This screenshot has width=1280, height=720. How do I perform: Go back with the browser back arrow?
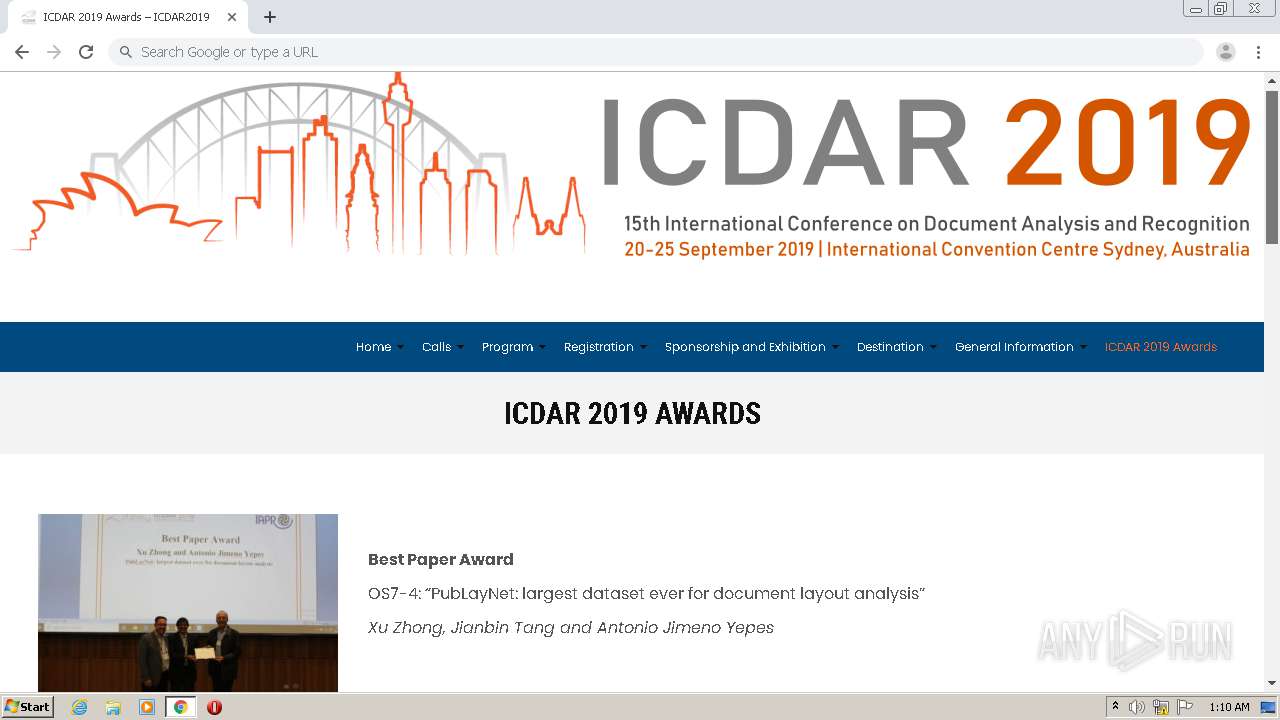pos(22,52)
